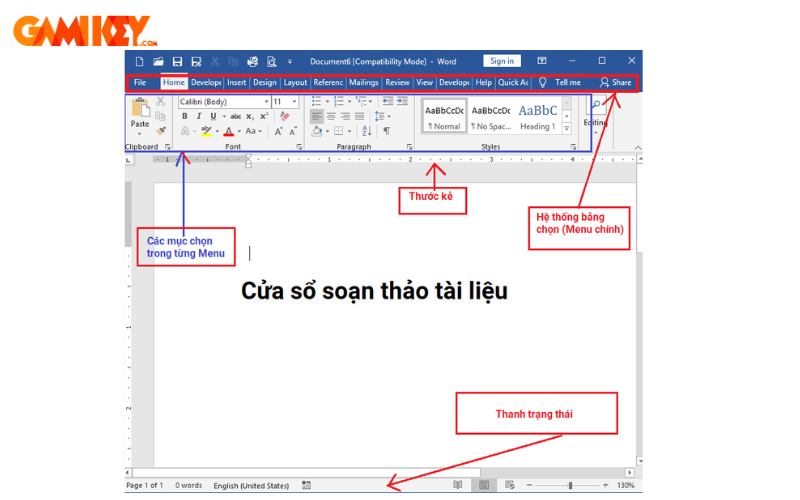Expand the Styles gallery More arrow
This screenshot has height=500, width=800.
566,129
